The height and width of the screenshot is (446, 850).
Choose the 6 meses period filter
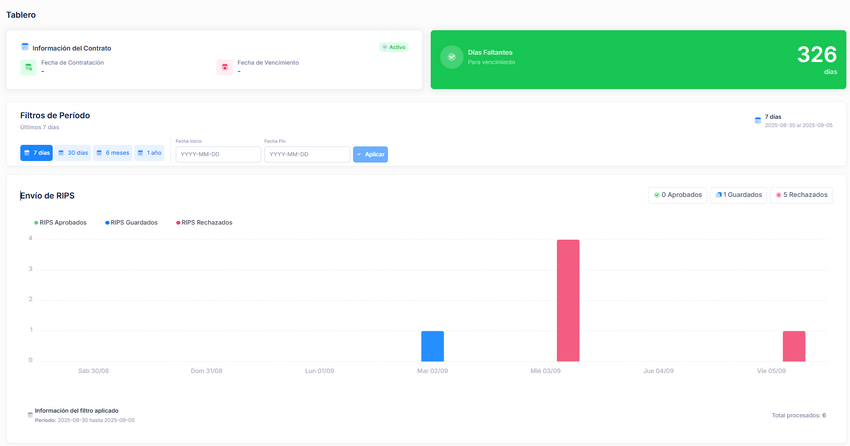pos(113,153)
